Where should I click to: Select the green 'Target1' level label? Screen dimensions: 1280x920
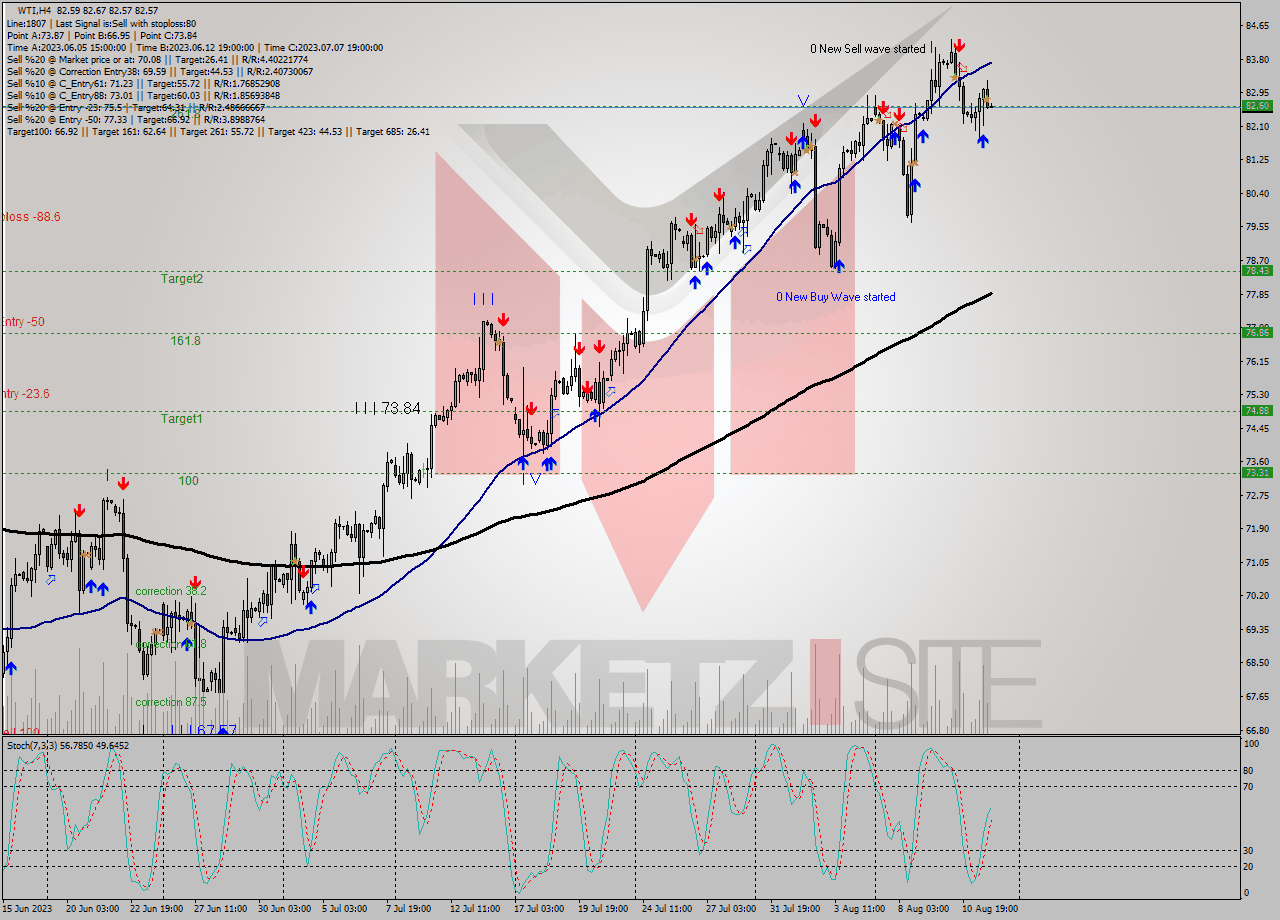coord(182,419)
